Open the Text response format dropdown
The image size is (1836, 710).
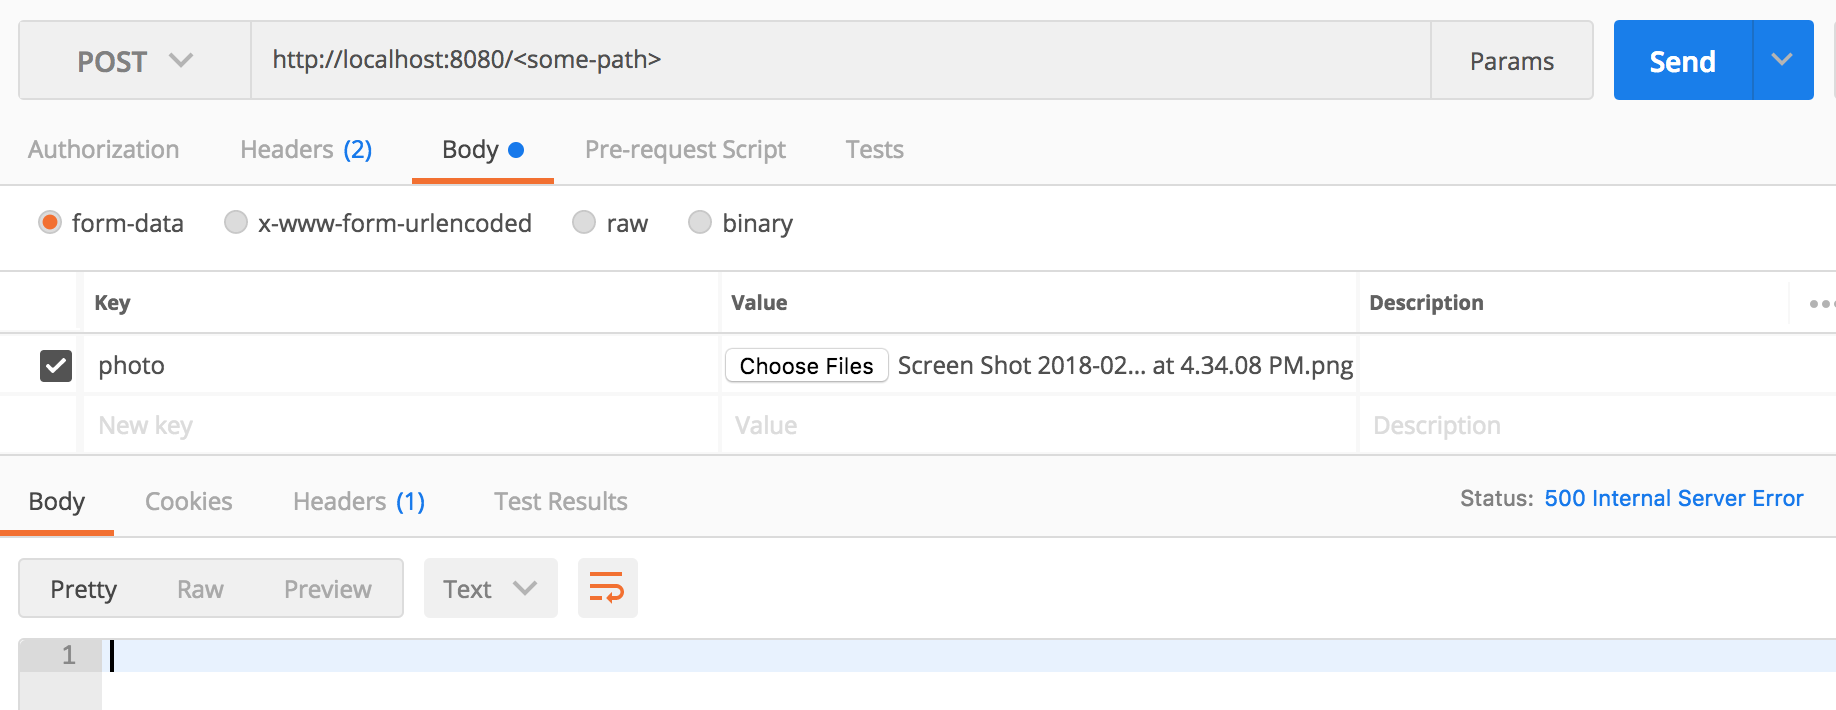[x=490, y=588]
